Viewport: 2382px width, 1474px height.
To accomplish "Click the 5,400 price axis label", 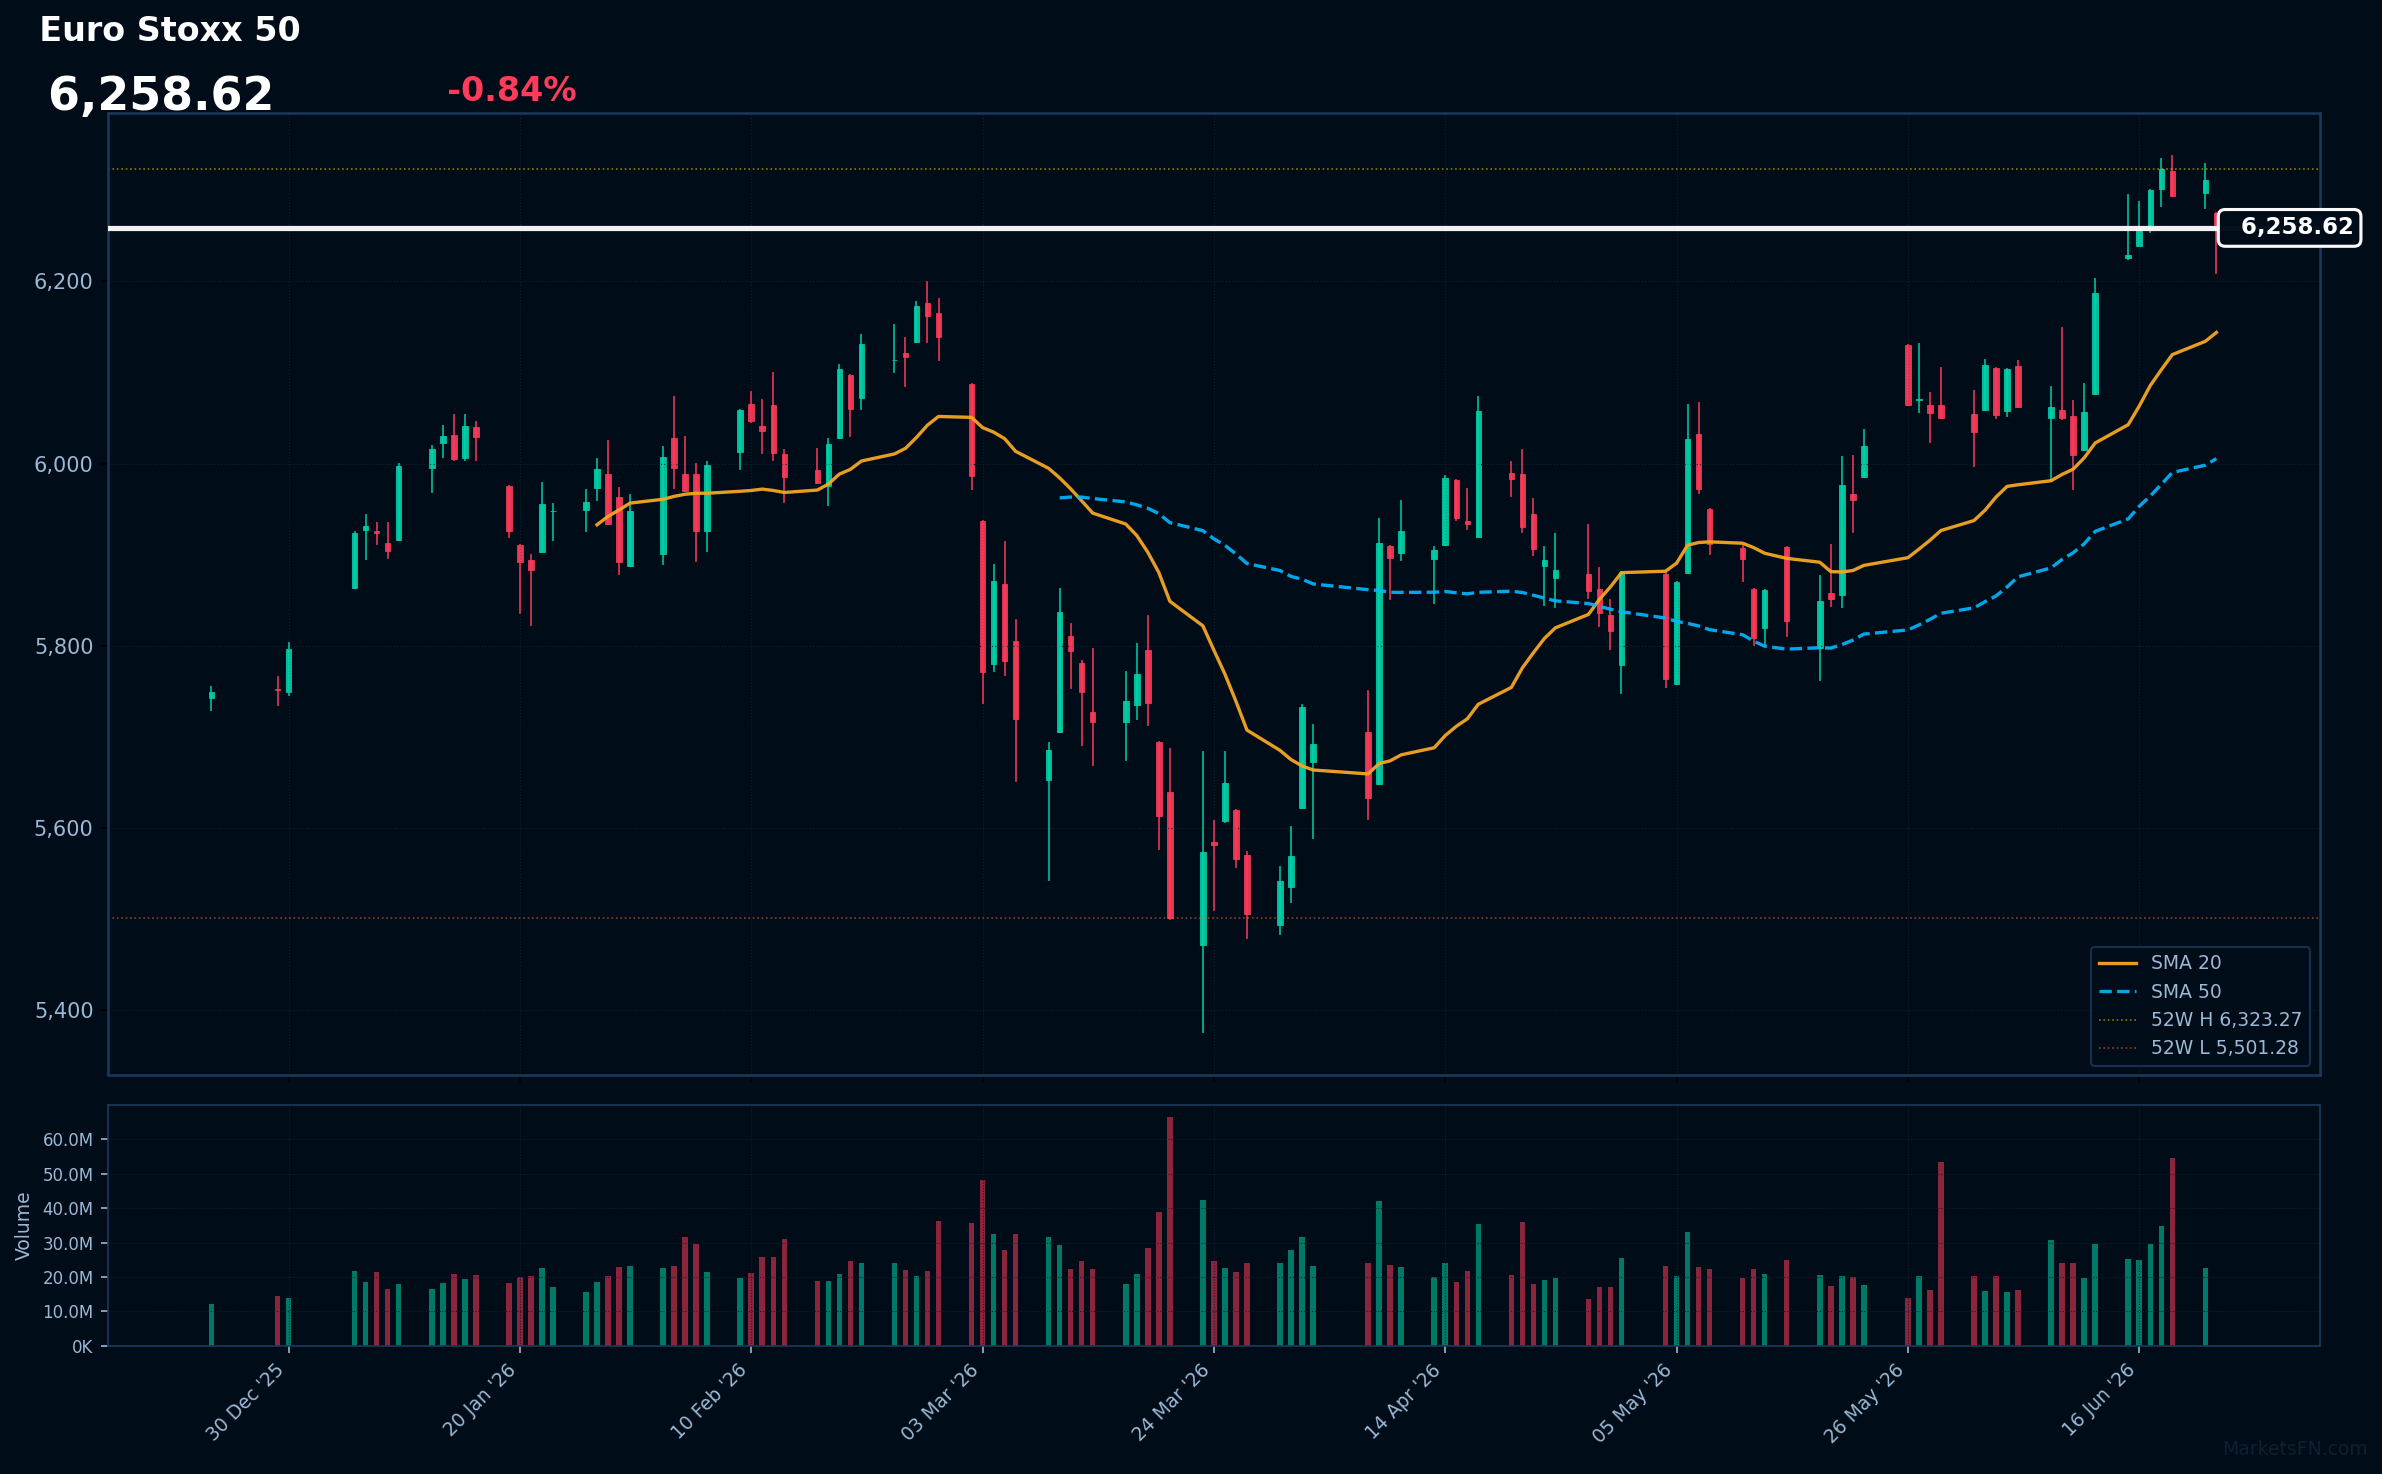I will click(64, 1010).
